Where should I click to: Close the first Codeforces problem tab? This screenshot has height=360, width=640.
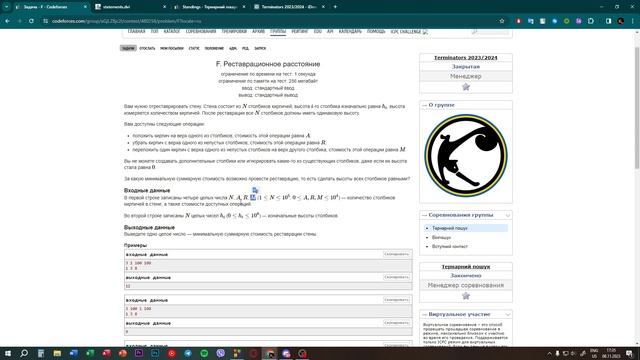coord(85,7)
